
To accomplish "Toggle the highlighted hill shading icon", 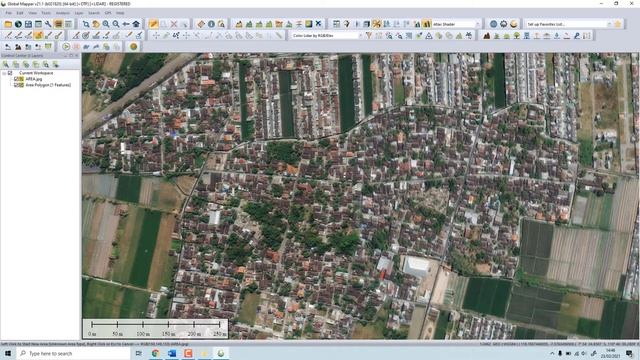I will (x=427, y=24).
